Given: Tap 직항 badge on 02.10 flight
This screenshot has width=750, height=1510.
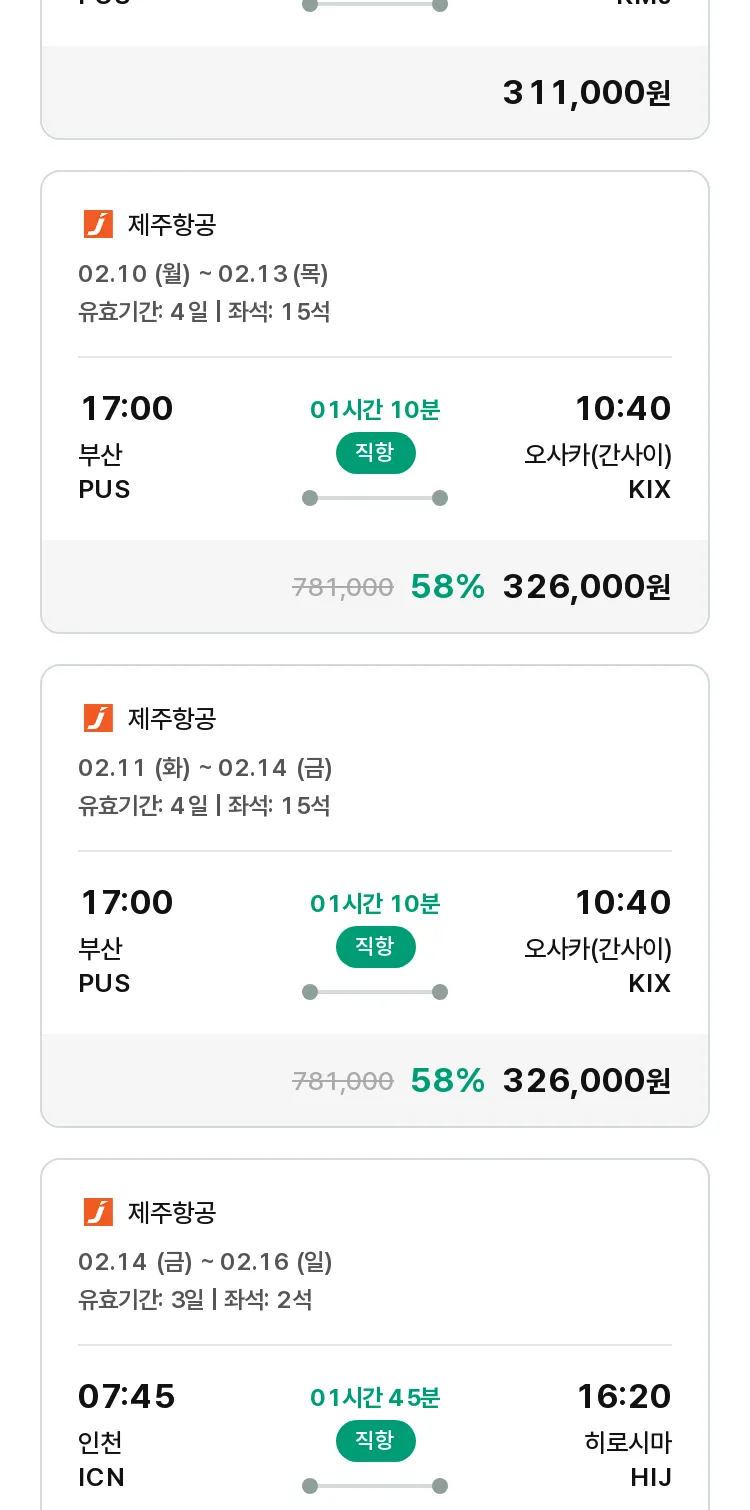Looking at the screenshot, I should pos(375,453).
